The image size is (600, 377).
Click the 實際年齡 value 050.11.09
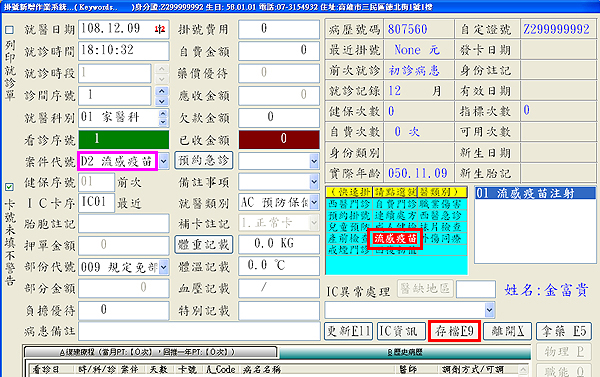(417, 173)
